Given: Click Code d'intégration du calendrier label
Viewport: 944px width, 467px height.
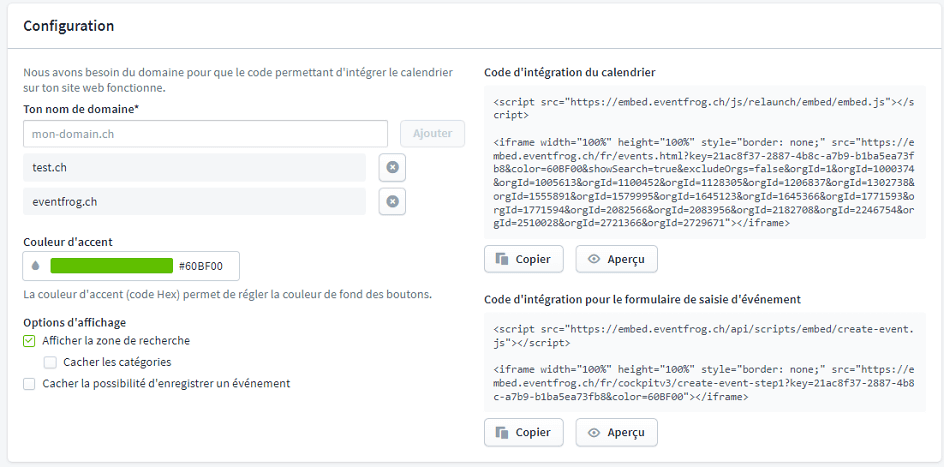Looking at the screenshot, I should point(569,72).
